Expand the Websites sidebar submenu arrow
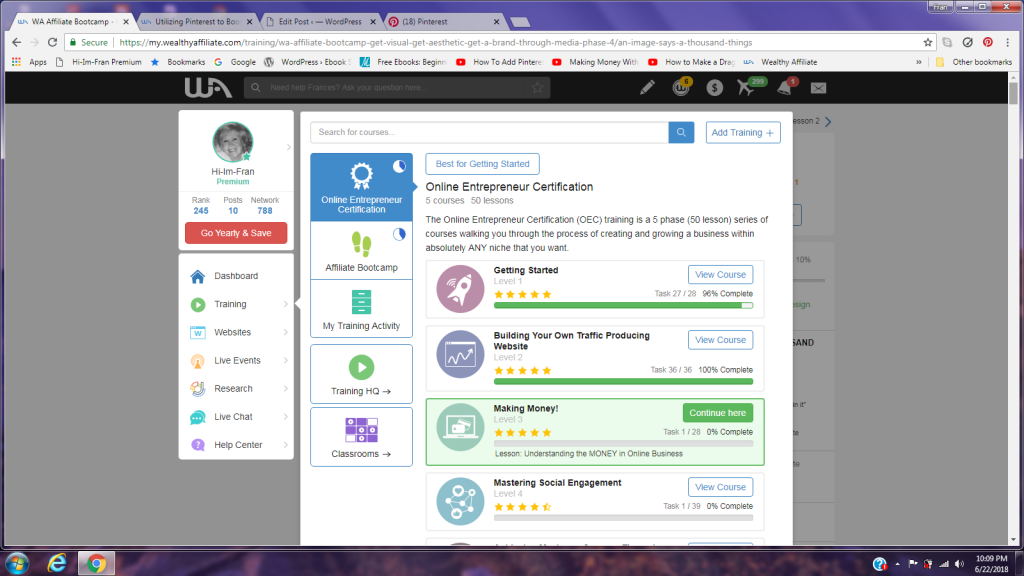Screen dimensions: 1024x576 coord(285,332)
